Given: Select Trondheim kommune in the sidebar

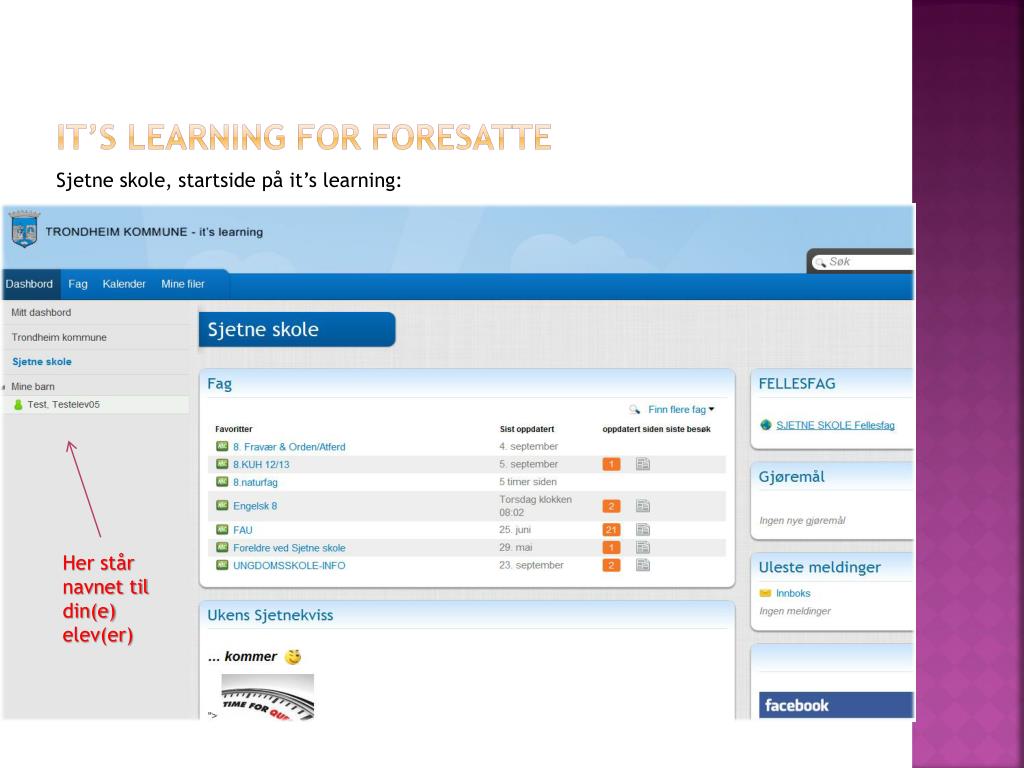Looking at the screenshot, I should (x=59, y=338).
